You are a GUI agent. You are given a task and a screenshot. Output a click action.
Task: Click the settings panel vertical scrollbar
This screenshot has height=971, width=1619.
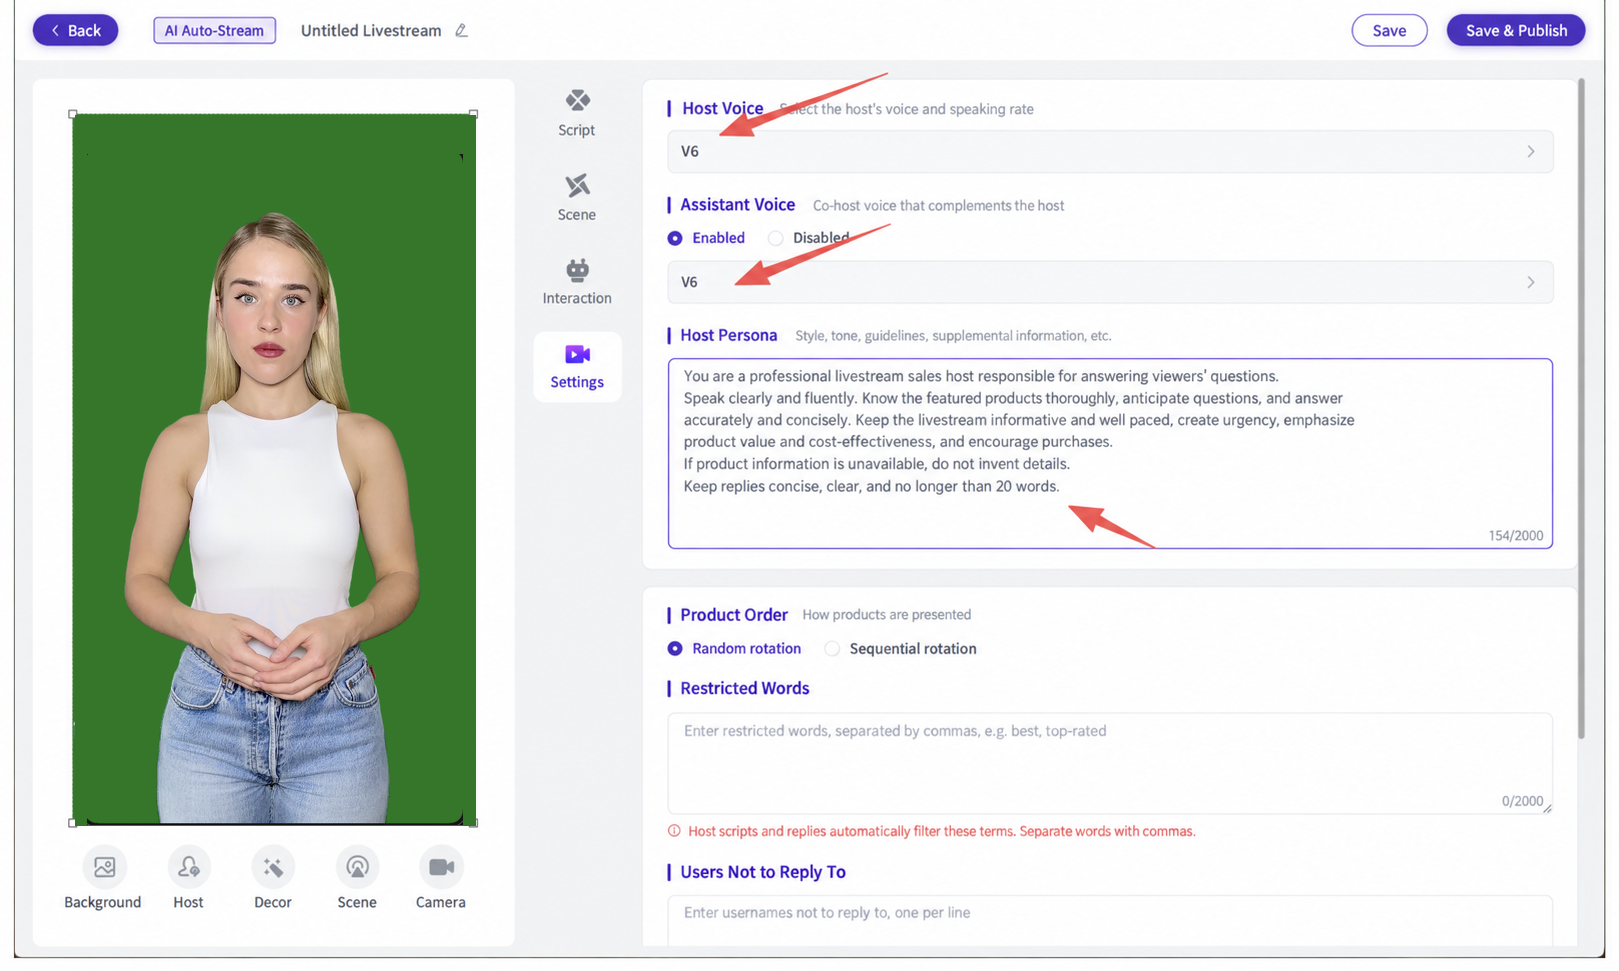click(x=1581, y=408)
